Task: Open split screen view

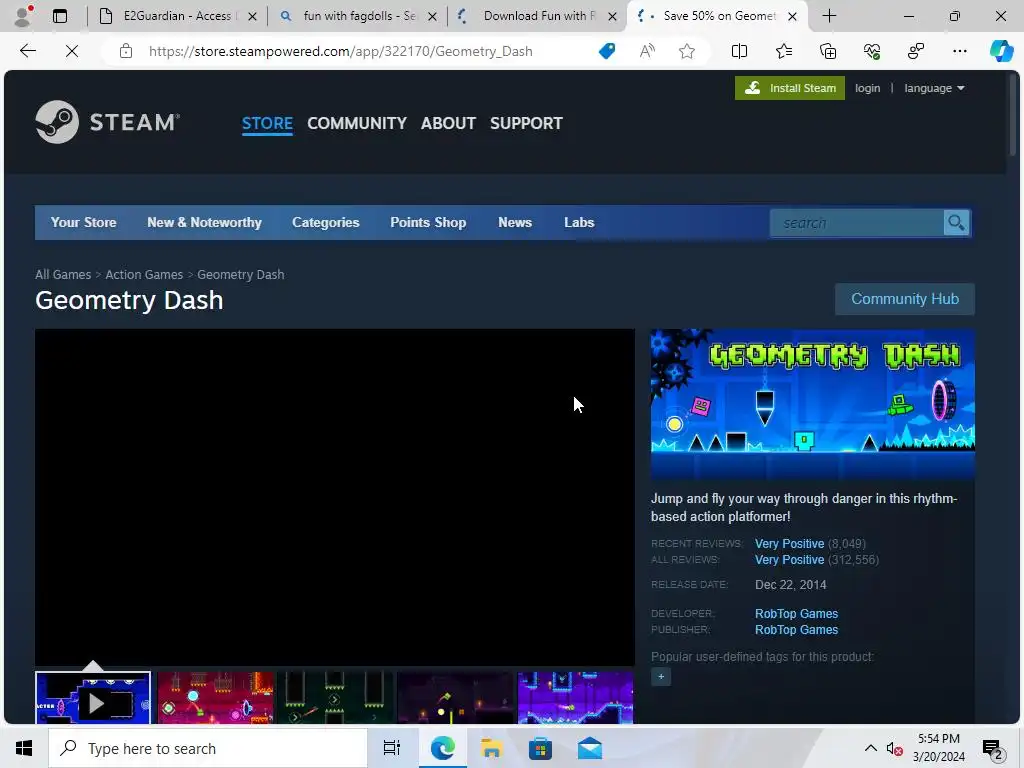Action: tap(739, 51)
